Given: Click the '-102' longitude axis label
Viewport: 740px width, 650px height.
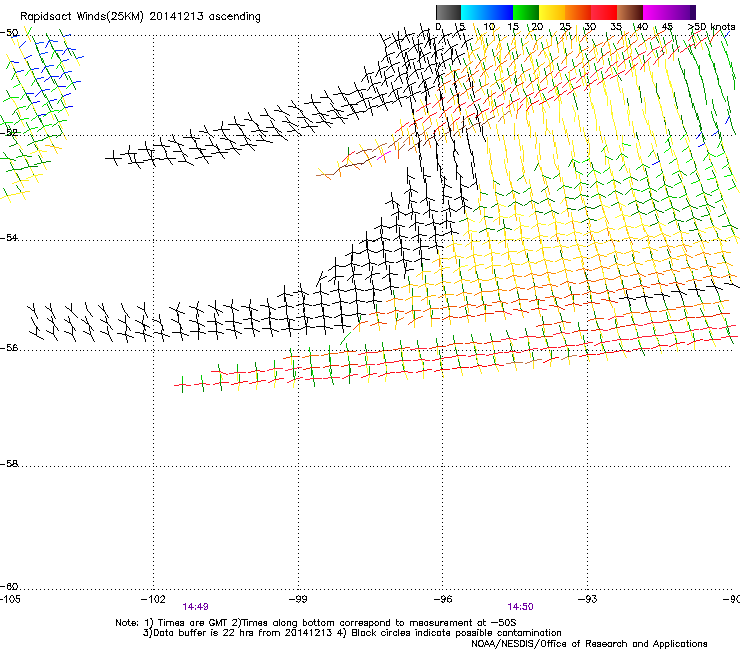Looking at the screenshot, I should pyautogui.click(x=153, y=599).
